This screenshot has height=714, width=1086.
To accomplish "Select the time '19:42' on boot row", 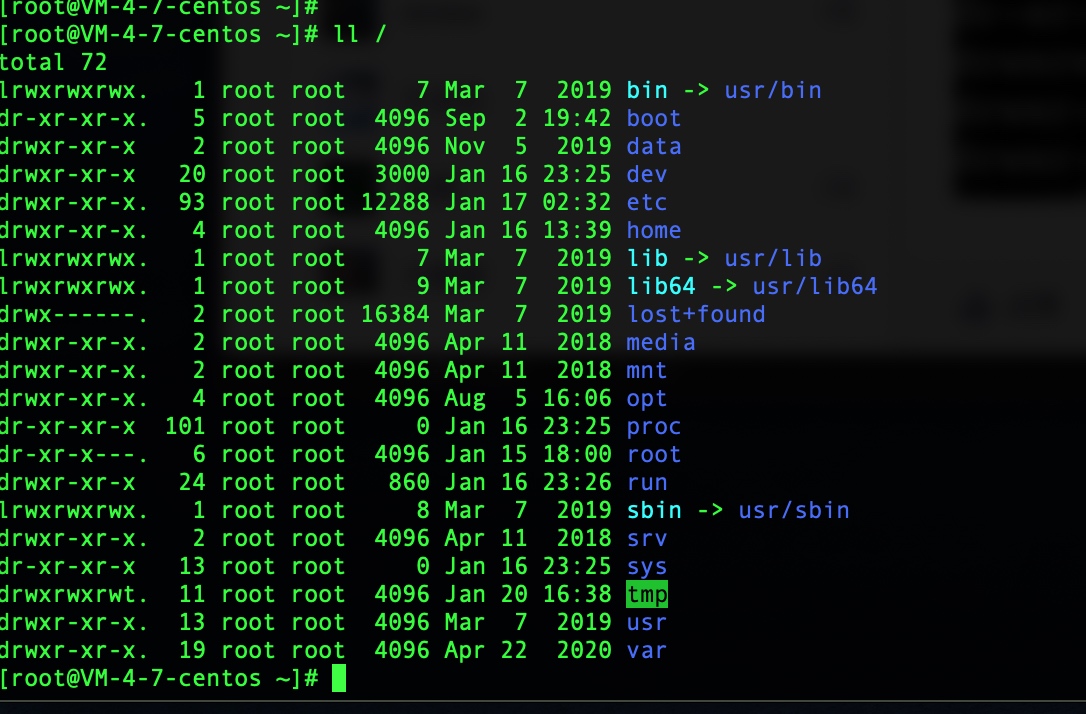I will tap(577, 118).
